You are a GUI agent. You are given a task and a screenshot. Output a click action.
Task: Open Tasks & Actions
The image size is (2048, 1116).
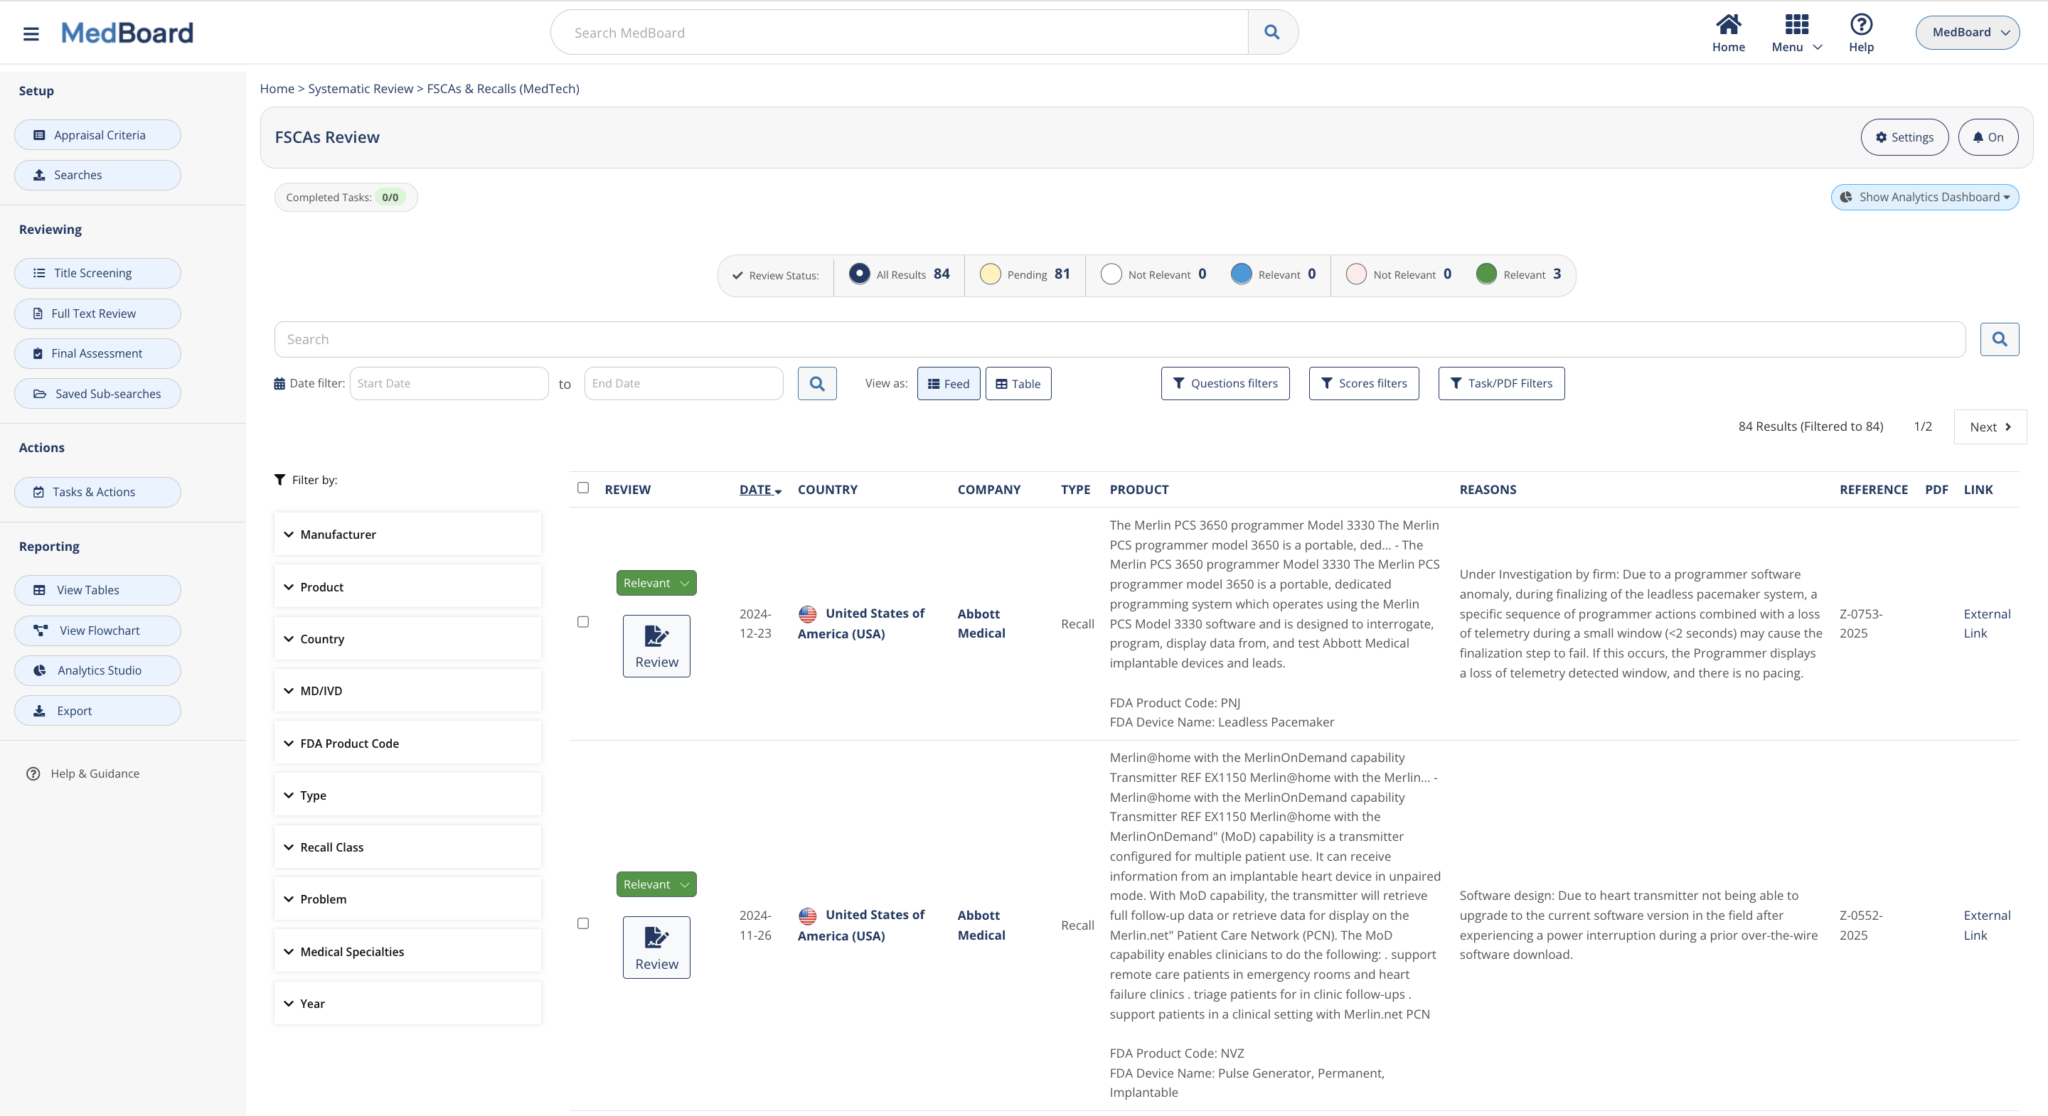(x=97, y=491)
